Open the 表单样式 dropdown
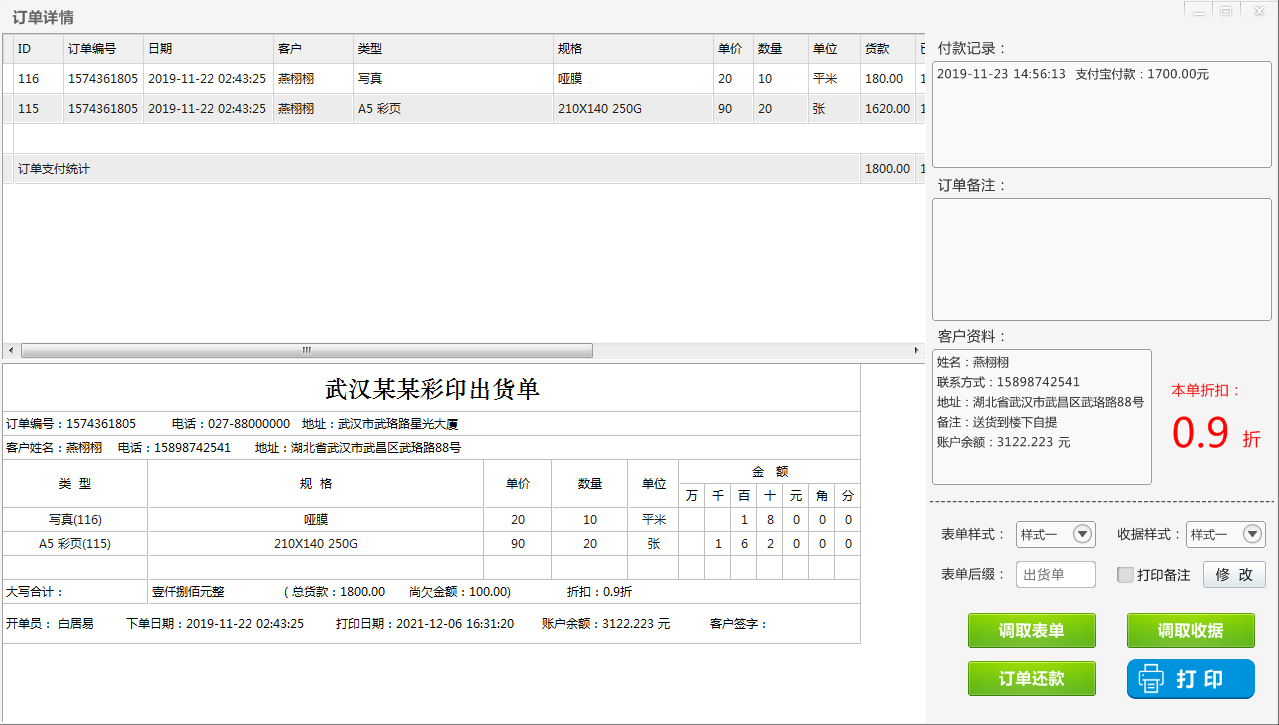 pos(1081,535)
